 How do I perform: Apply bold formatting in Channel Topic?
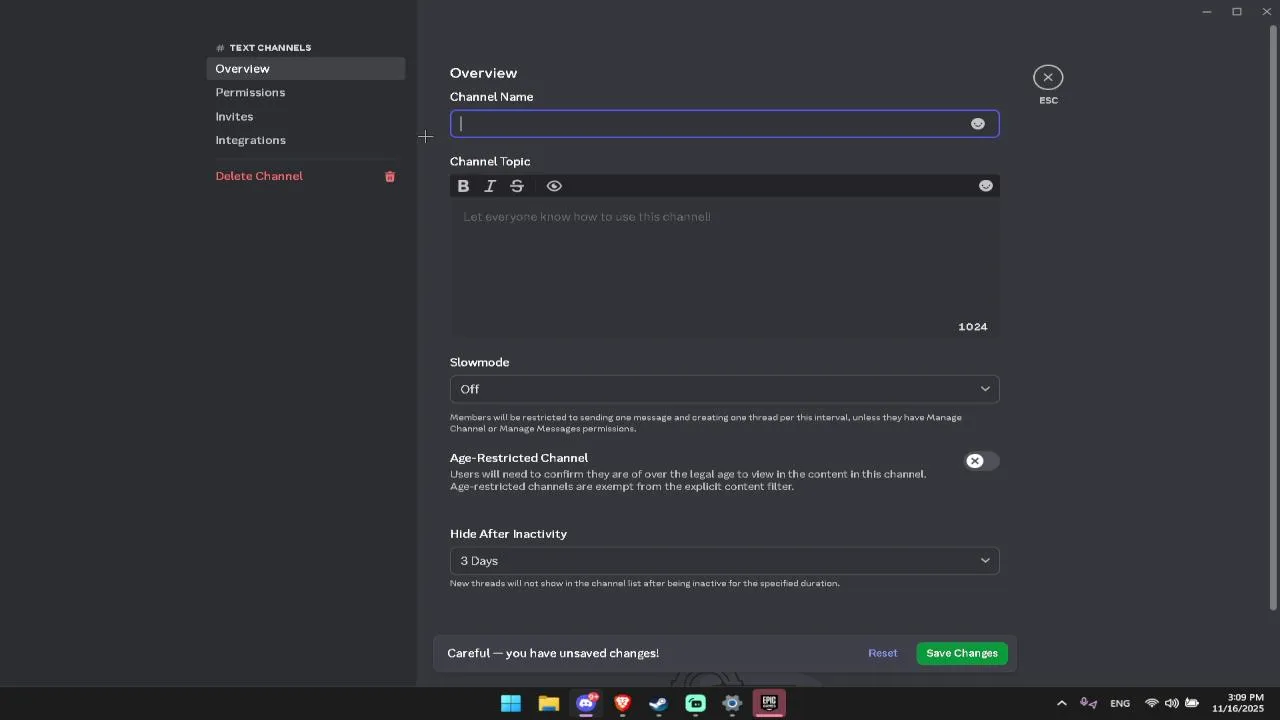463,186
